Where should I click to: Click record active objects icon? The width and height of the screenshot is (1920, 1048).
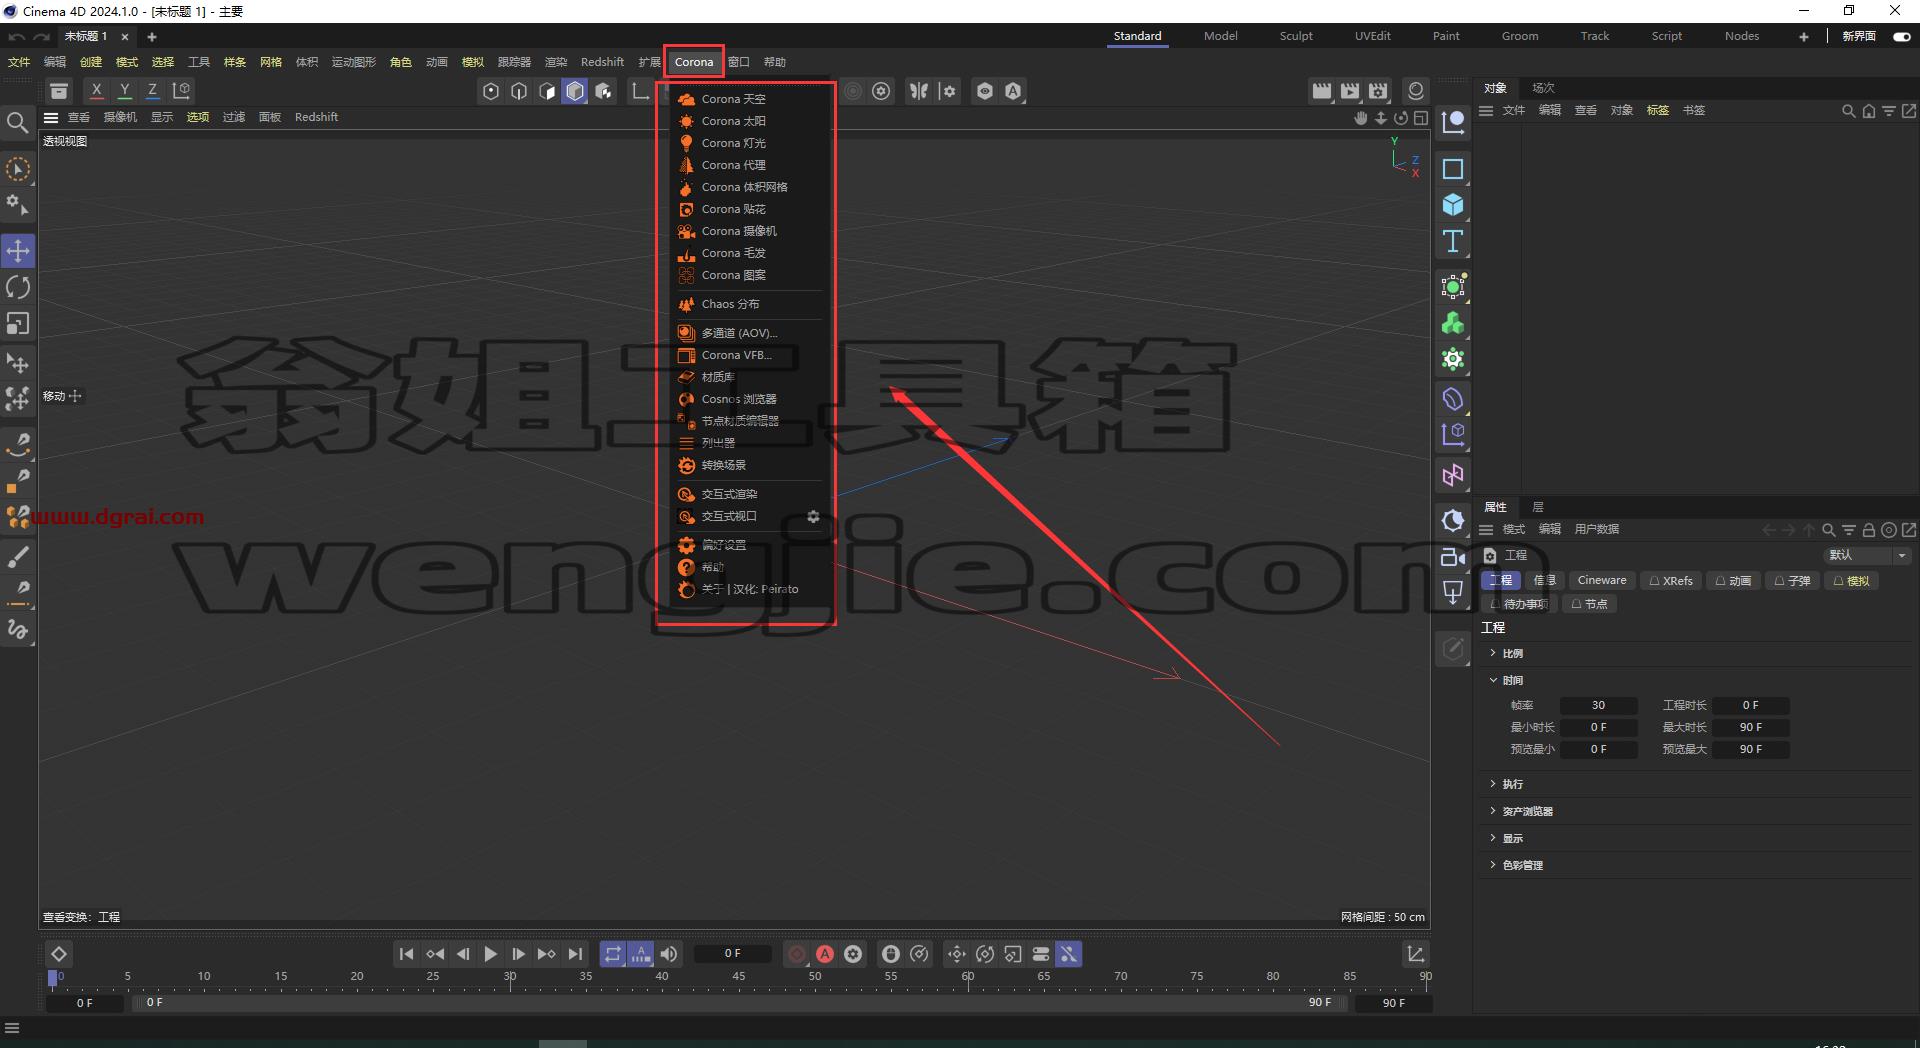pyautogui.click(x=797, y=954)
